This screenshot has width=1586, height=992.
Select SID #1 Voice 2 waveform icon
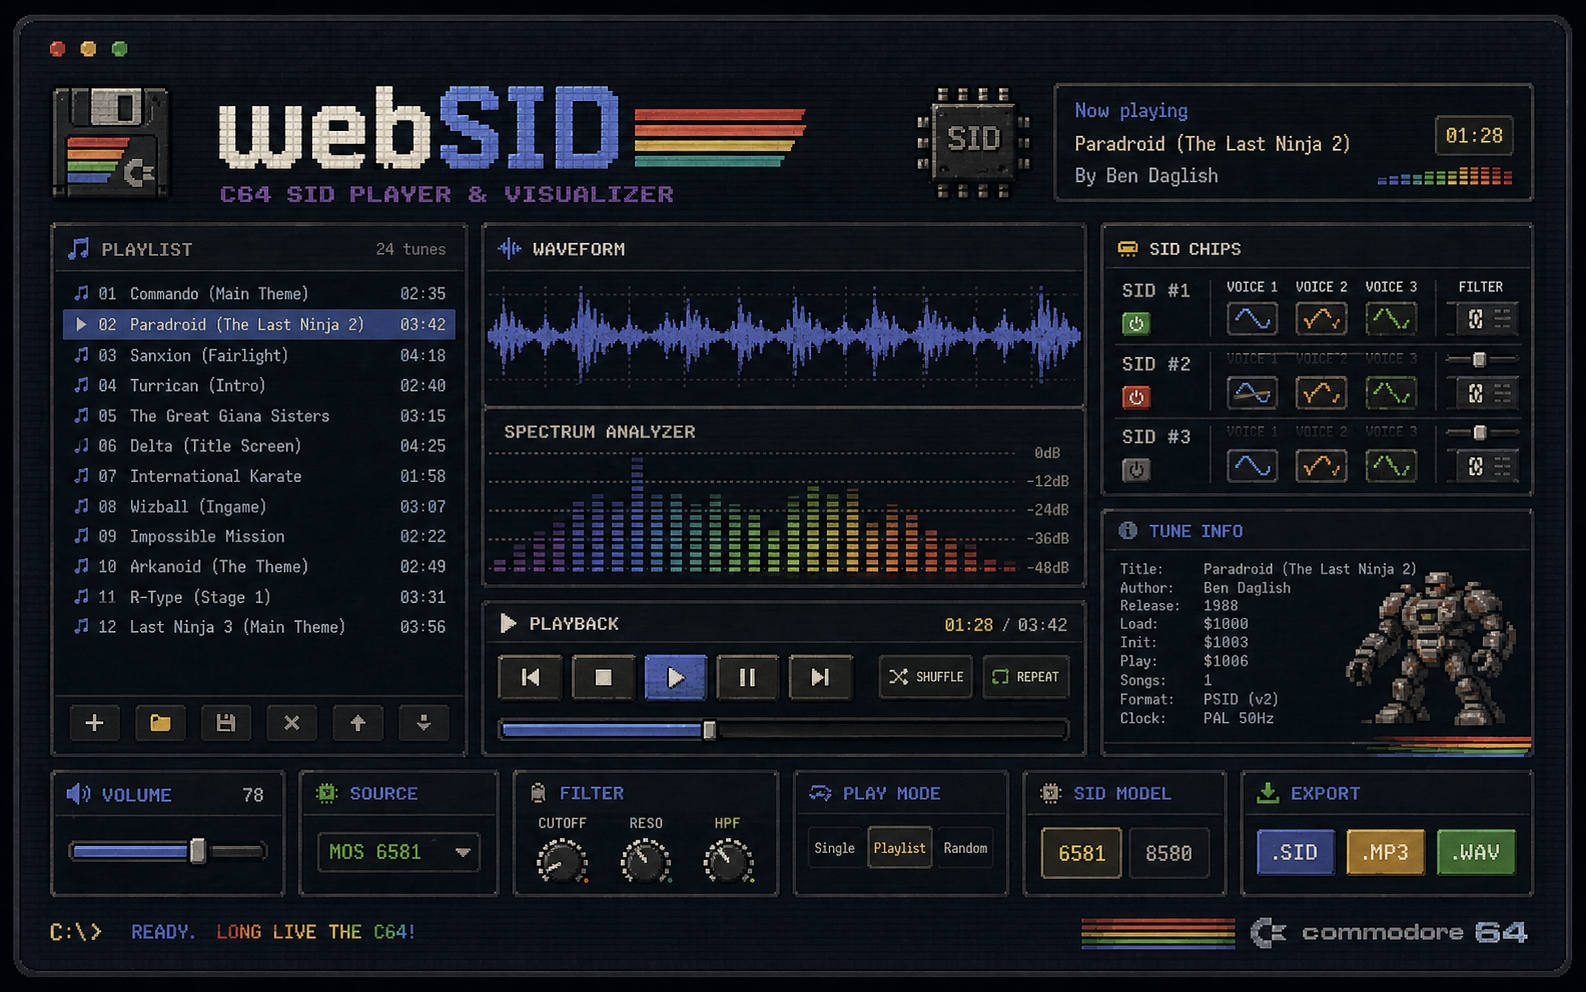[x=1321, y=319]
